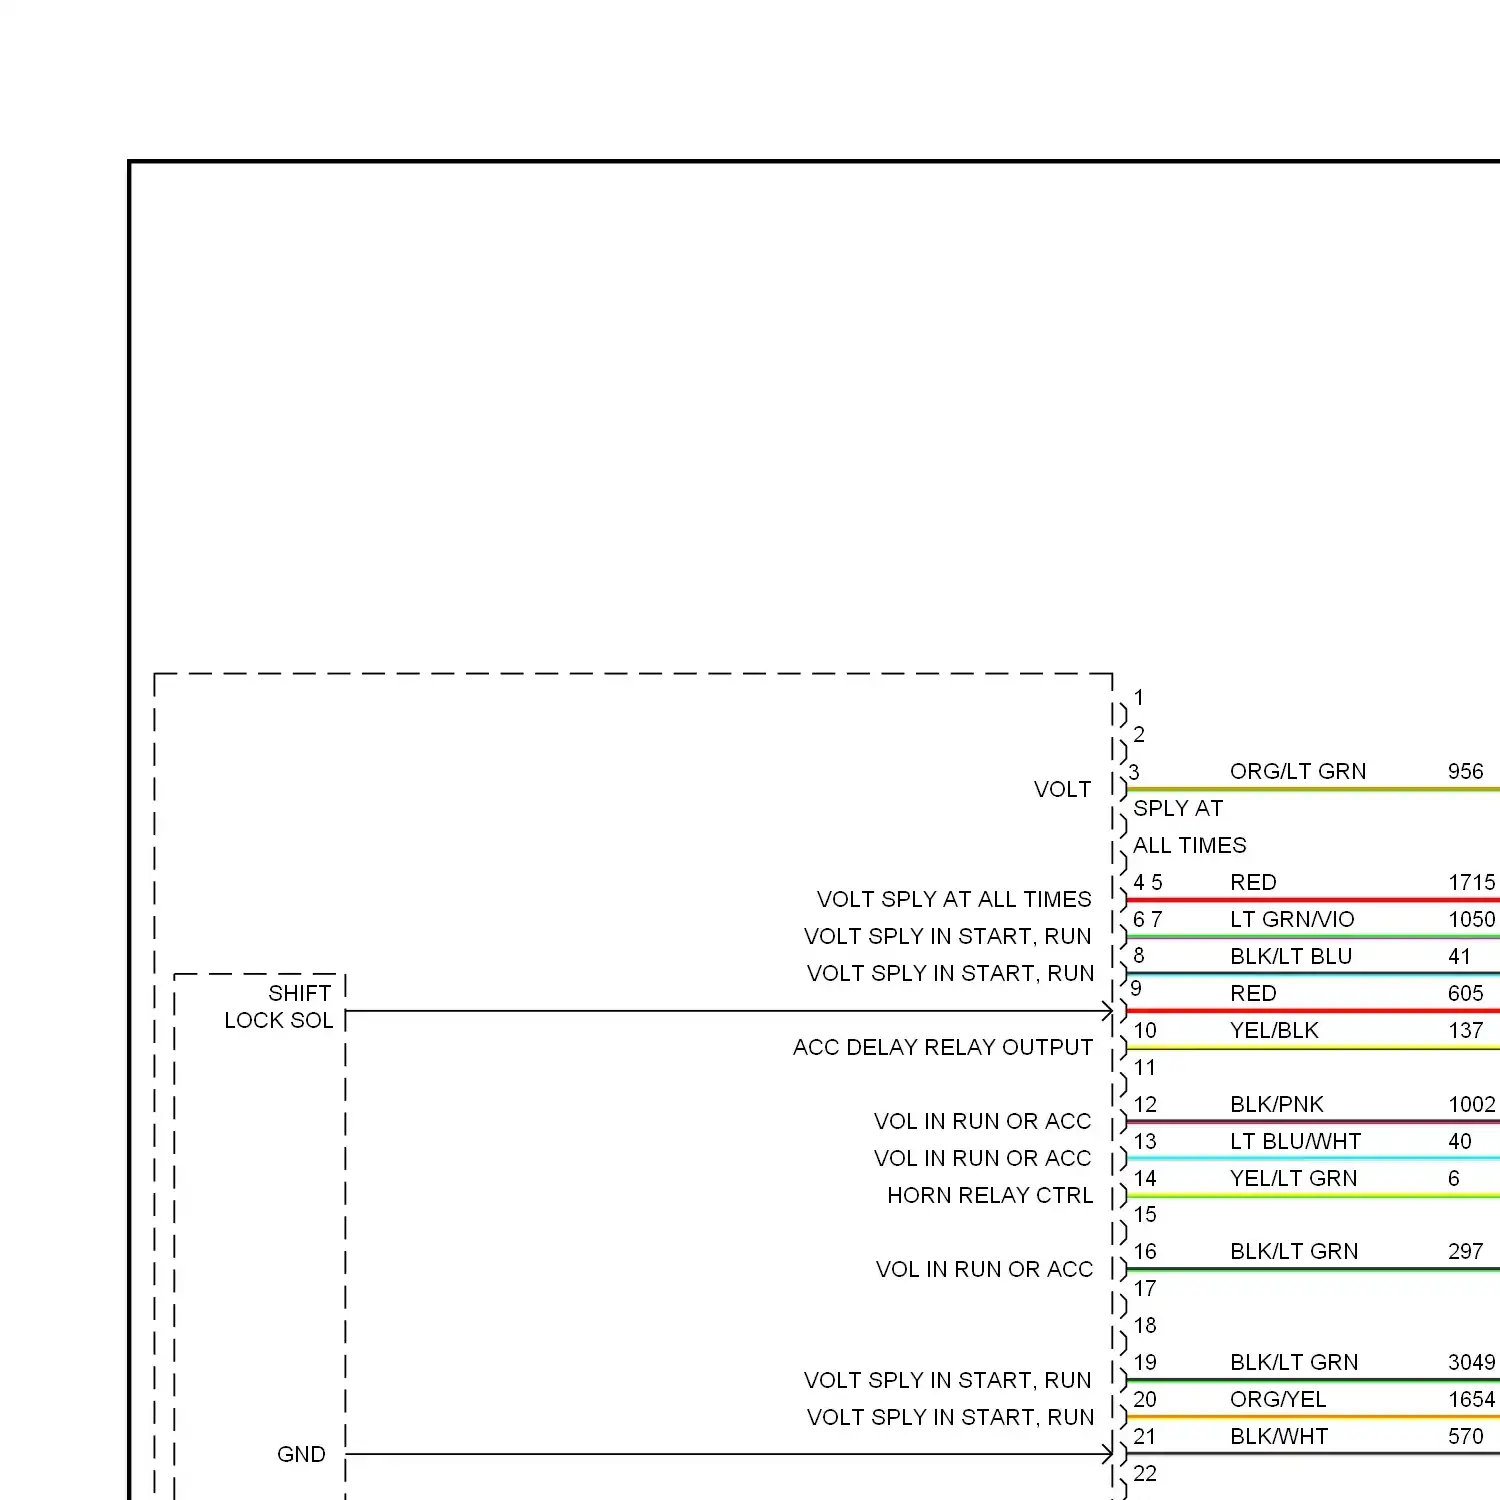Click connector pin number 22
Image resolution: width=1500 pixels, height=1500 pixels.
pos(1145,1473)
